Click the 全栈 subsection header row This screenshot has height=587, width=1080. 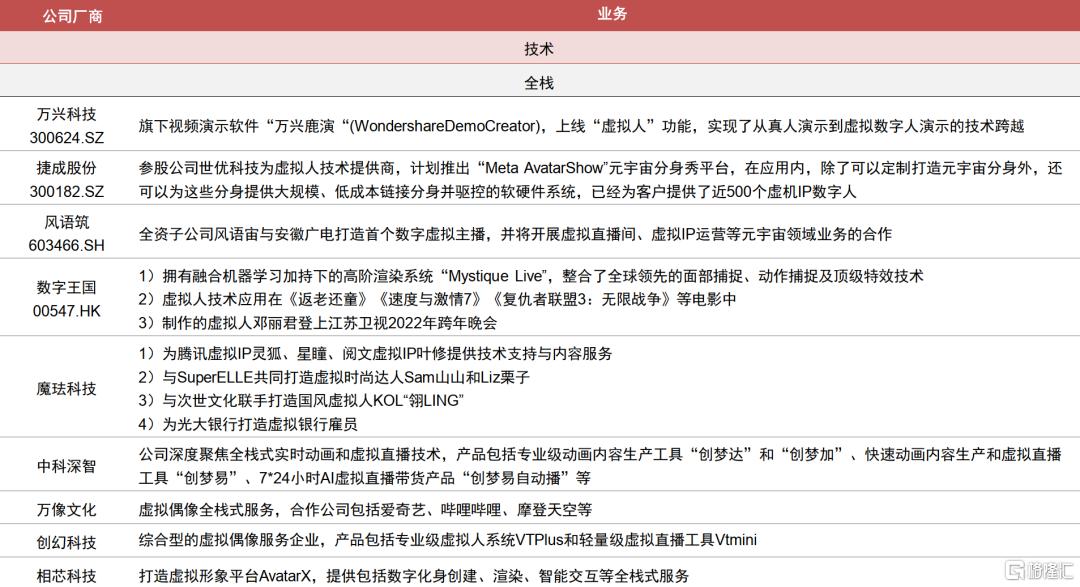click(x=539, y=83)
